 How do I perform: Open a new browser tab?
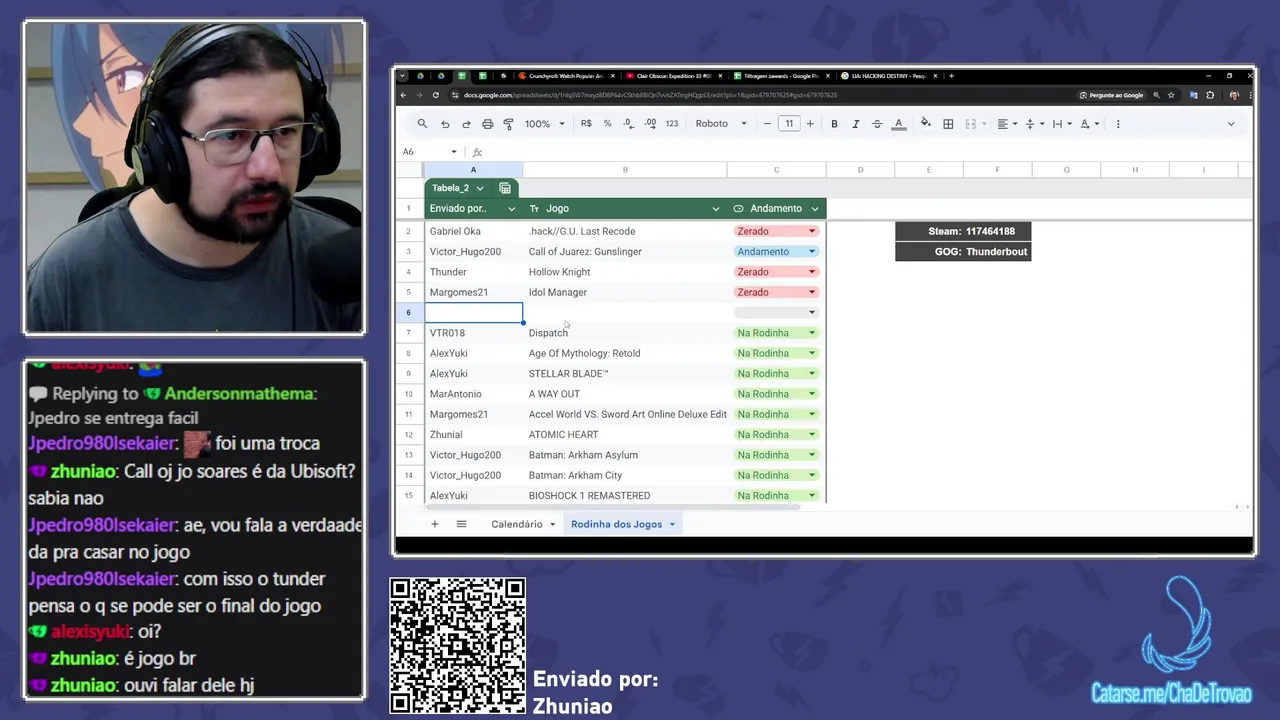click(951, 76)
